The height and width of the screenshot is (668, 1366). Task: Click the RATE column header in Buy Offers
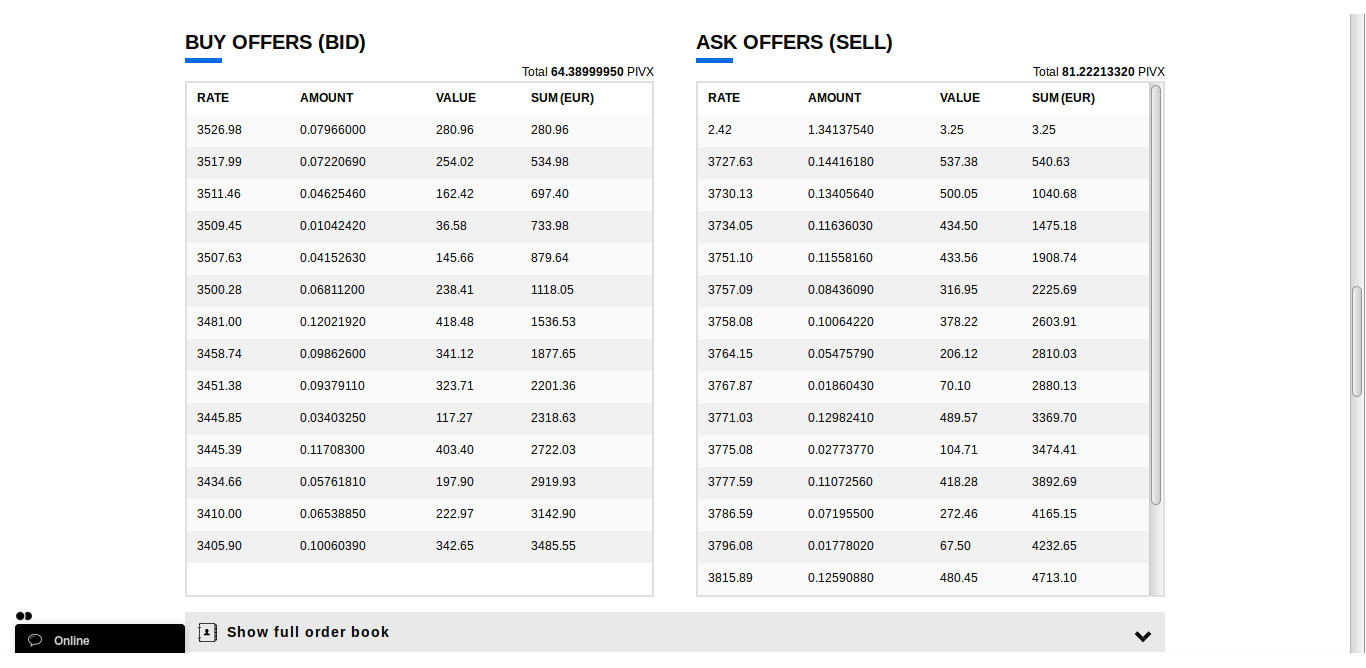coord(213,98)
